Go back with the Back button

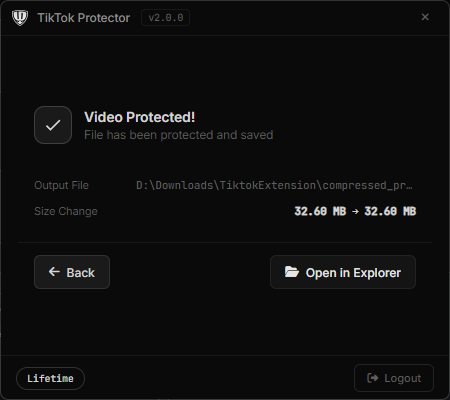72,272
